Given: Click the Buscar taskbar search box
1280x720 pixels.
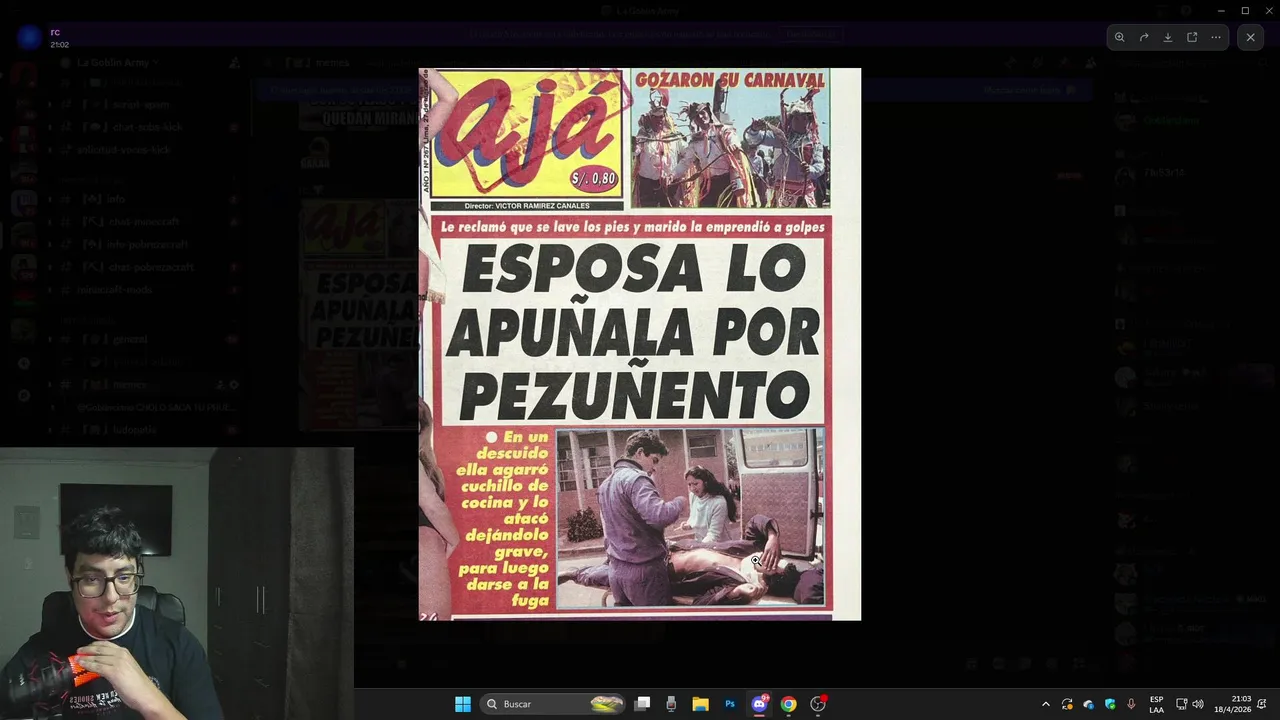Looking at the screenshot, I should tap(554, 704).
